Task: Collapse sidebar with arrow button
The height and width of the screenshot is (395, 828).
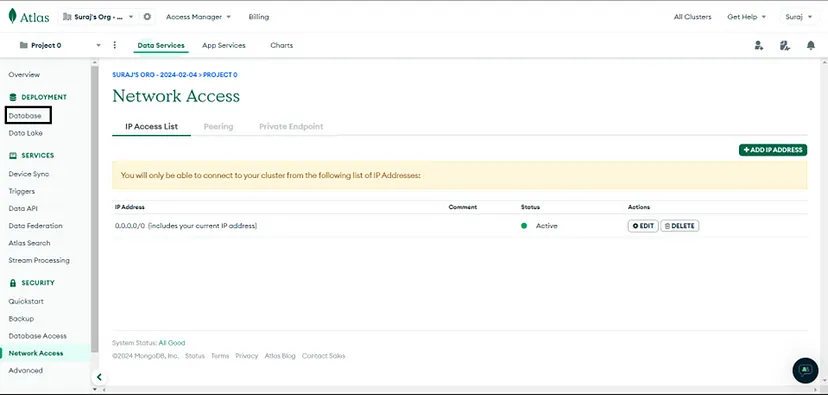Action: (x=99, y=377)
